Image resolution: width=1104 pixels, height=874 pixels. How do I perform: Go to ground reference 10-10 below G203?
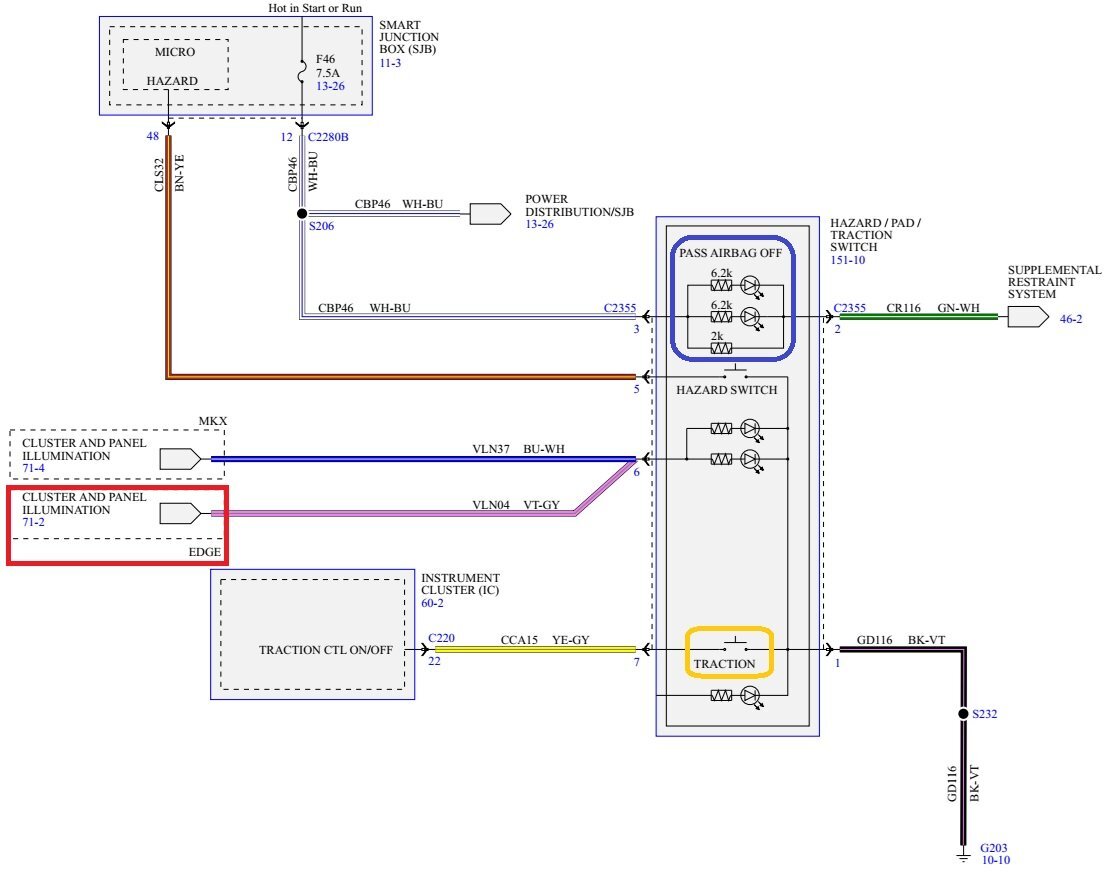pos(995,860)
